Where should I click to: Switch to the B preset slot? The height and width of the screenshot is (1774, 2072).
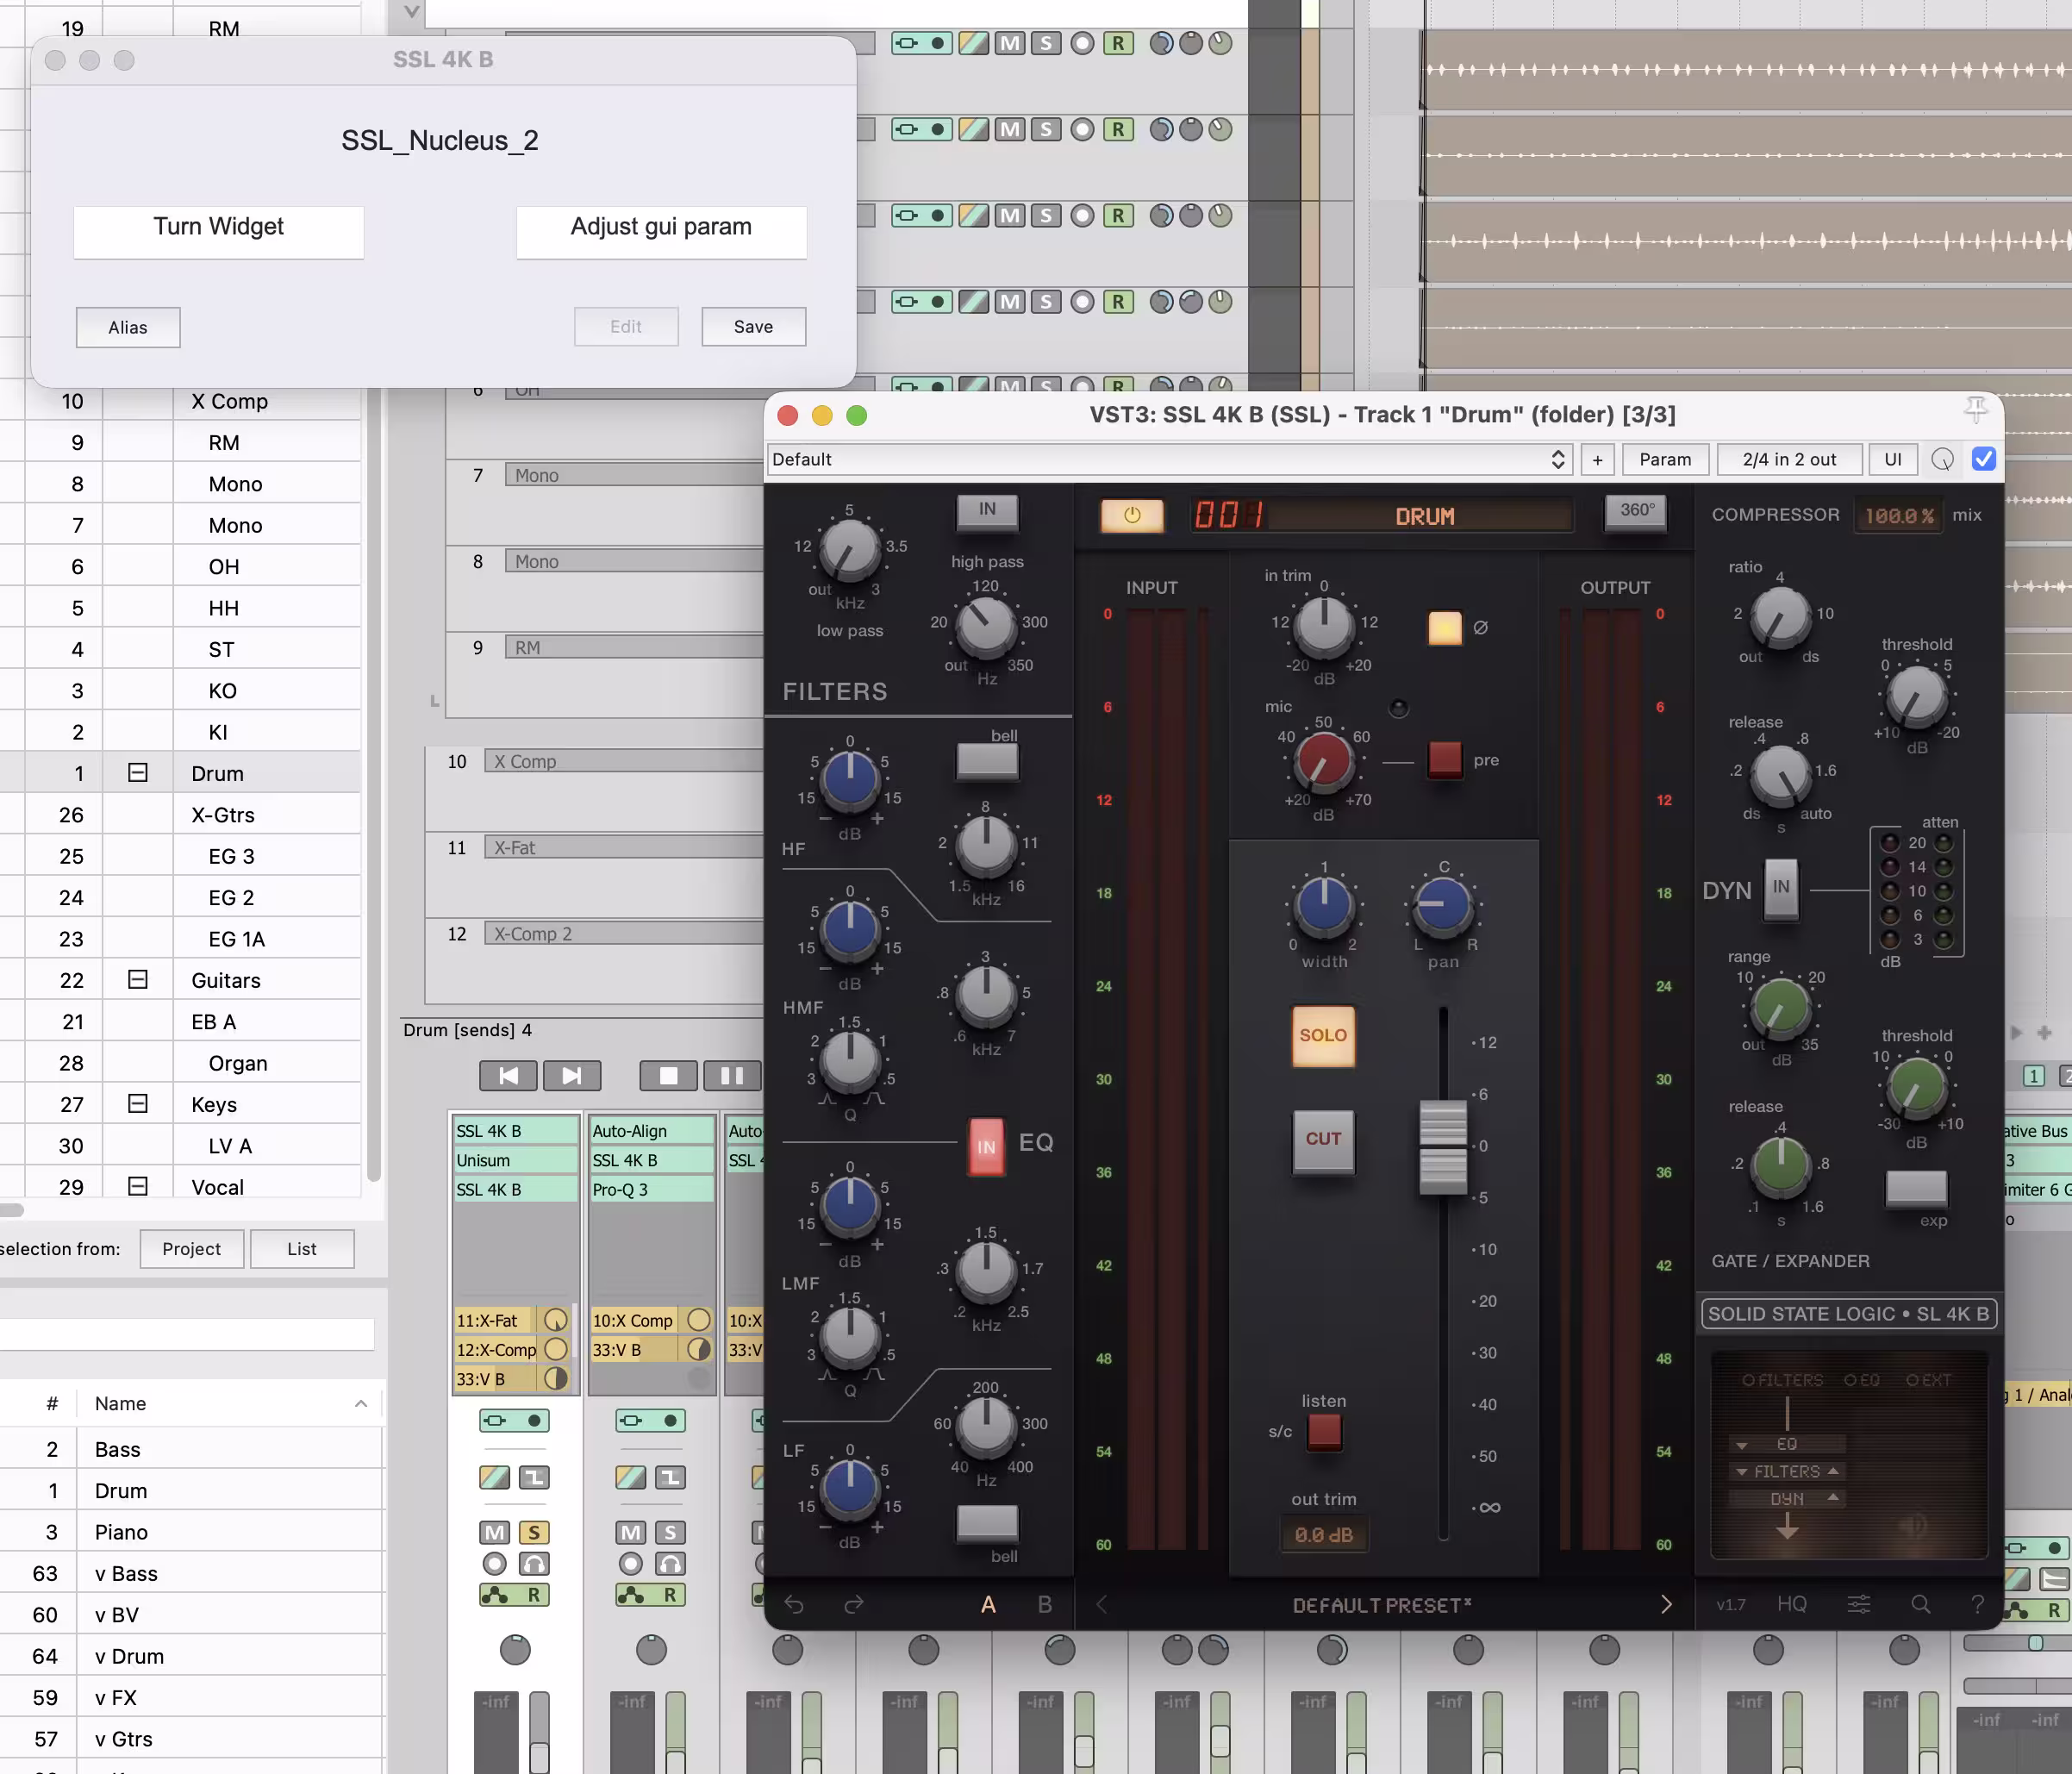click(1044, 1604)
